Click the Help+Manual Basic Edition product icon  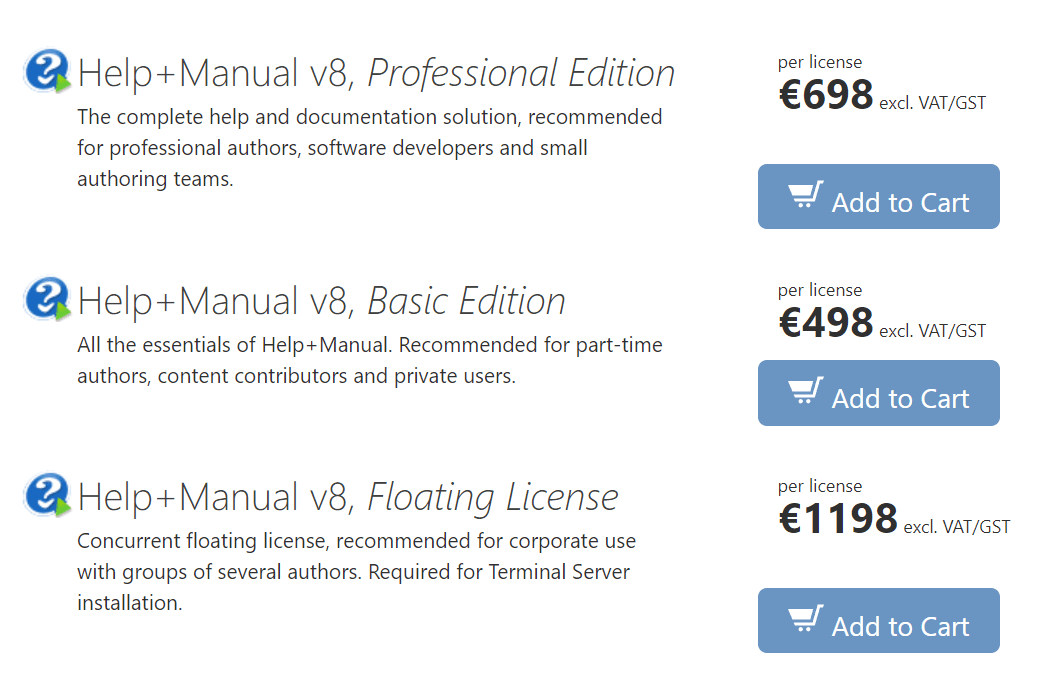[x=47, y=299]
